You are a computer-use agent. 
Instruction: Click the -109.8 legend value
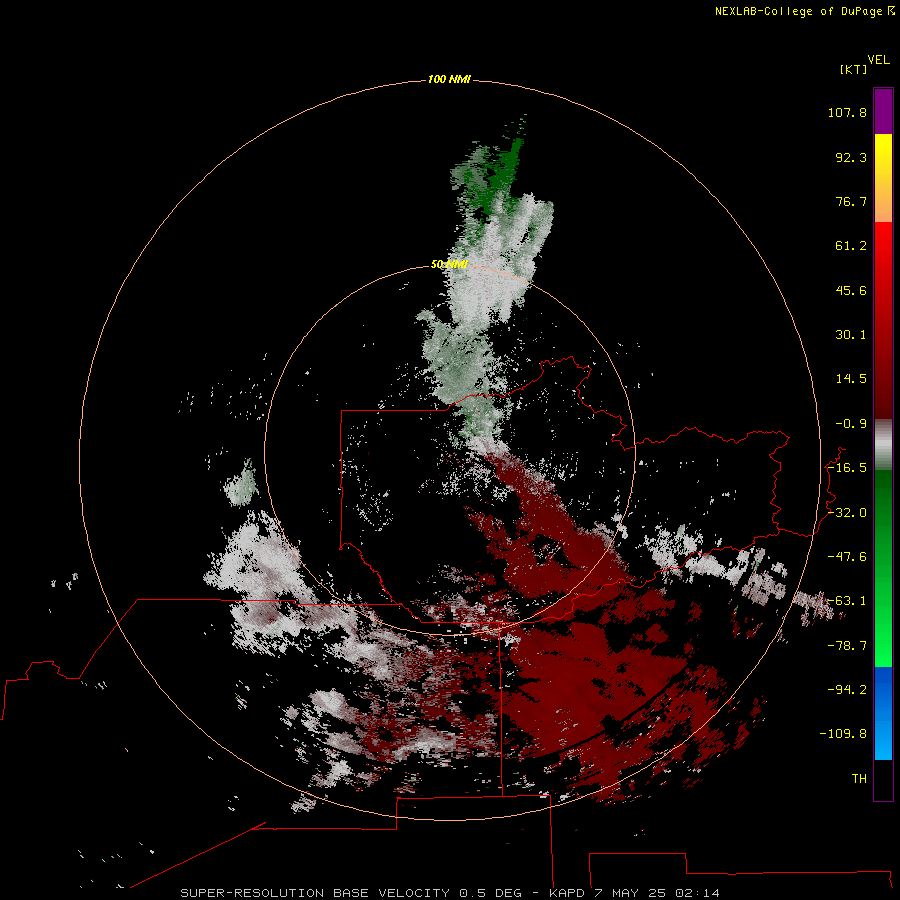(843, 734)
